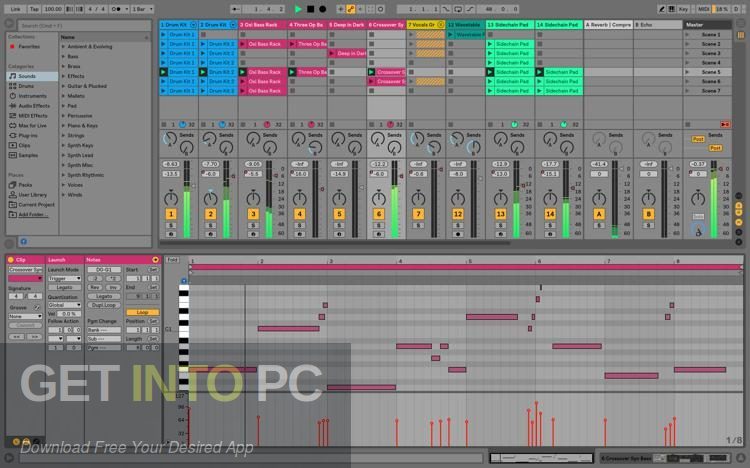Expand the Winds folder
This screenshot has width=750, height=468.
[x=63, y=195]
